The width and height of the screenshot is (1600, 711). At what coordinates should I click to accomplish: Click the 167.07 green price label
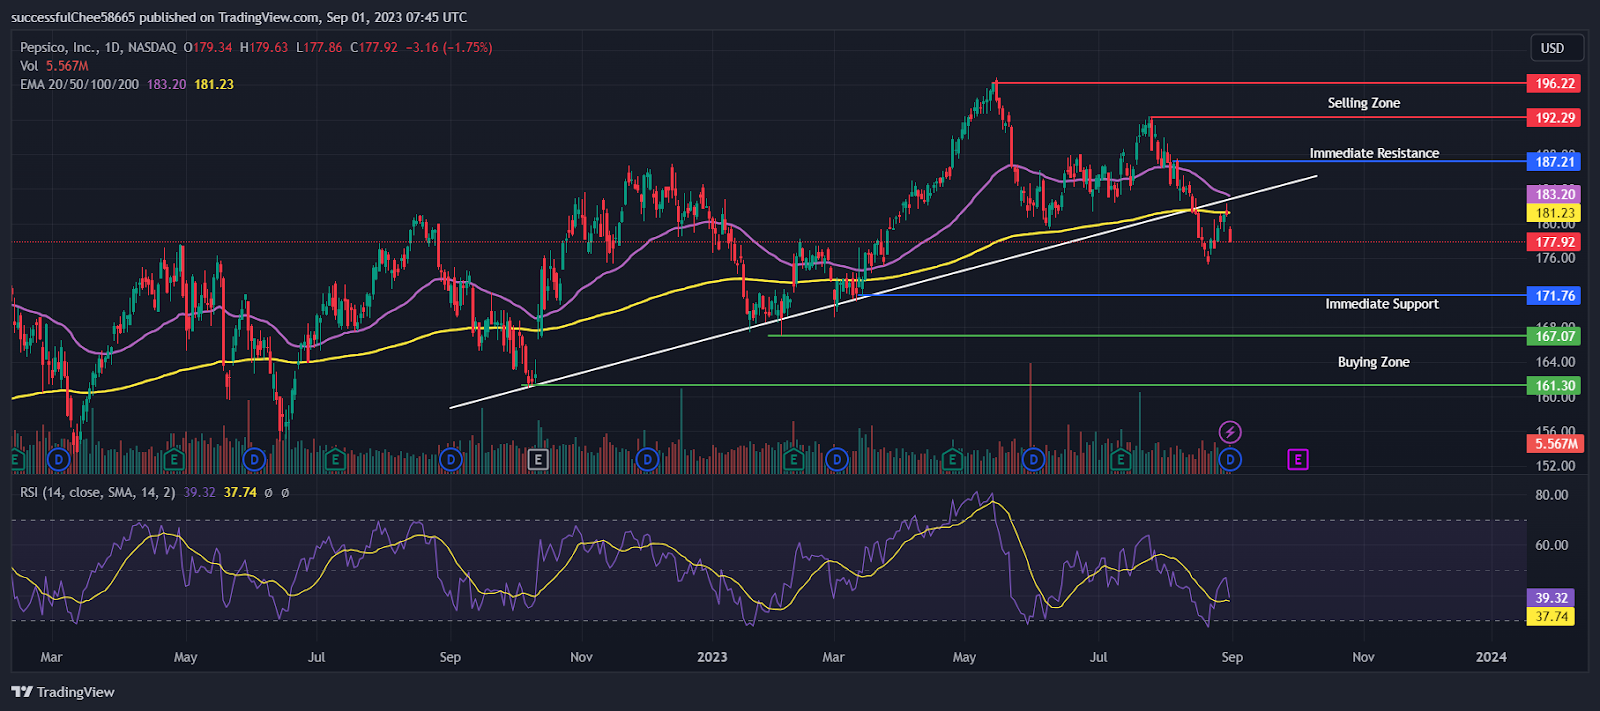[1554, 336]
